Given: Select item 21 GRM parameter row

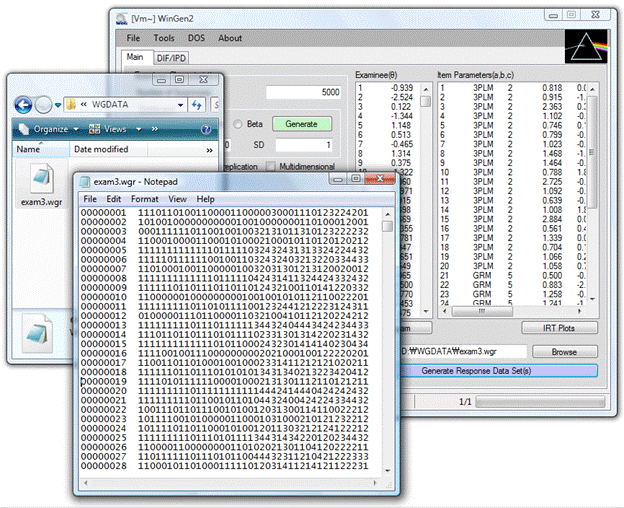Looking at the screenshot, I should (513, 275).
